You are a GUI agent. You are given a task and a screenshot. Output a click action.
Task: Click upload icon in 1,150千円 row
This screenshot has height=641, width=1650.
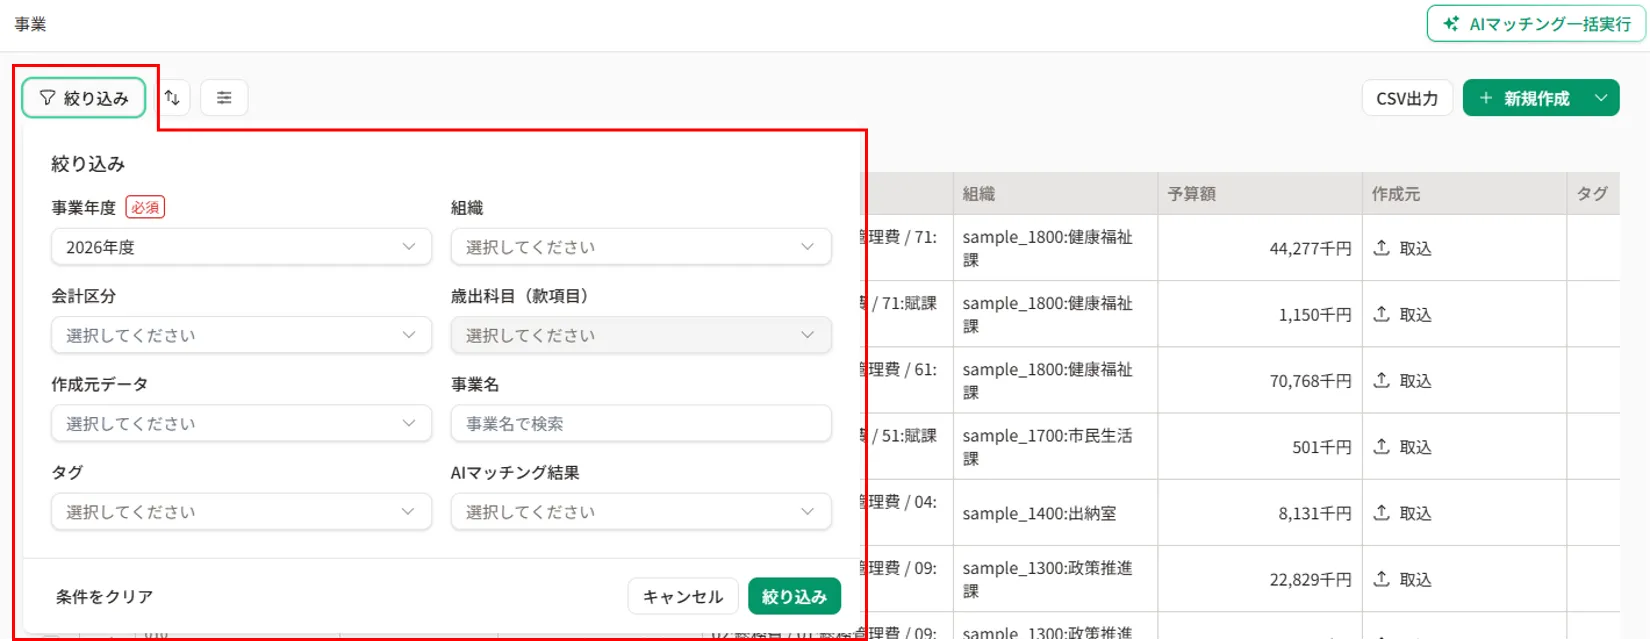(x=1382, y=314)
